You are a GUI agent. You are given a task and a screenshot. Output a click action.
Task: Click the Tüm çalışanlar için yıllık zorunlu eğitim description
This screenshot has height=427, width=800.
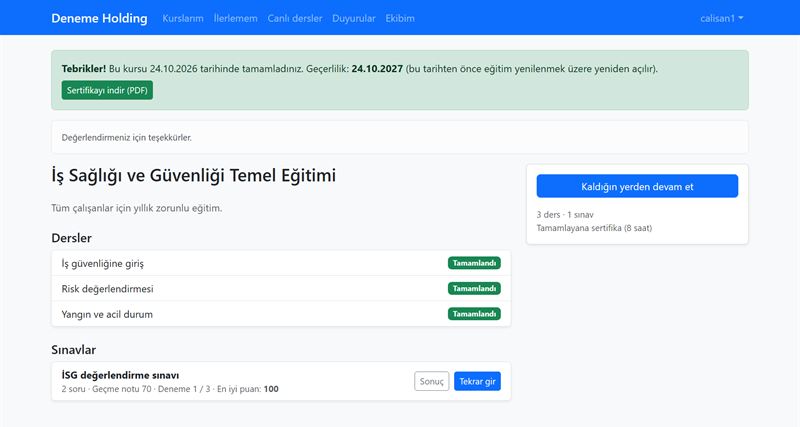tap(137, 208)
